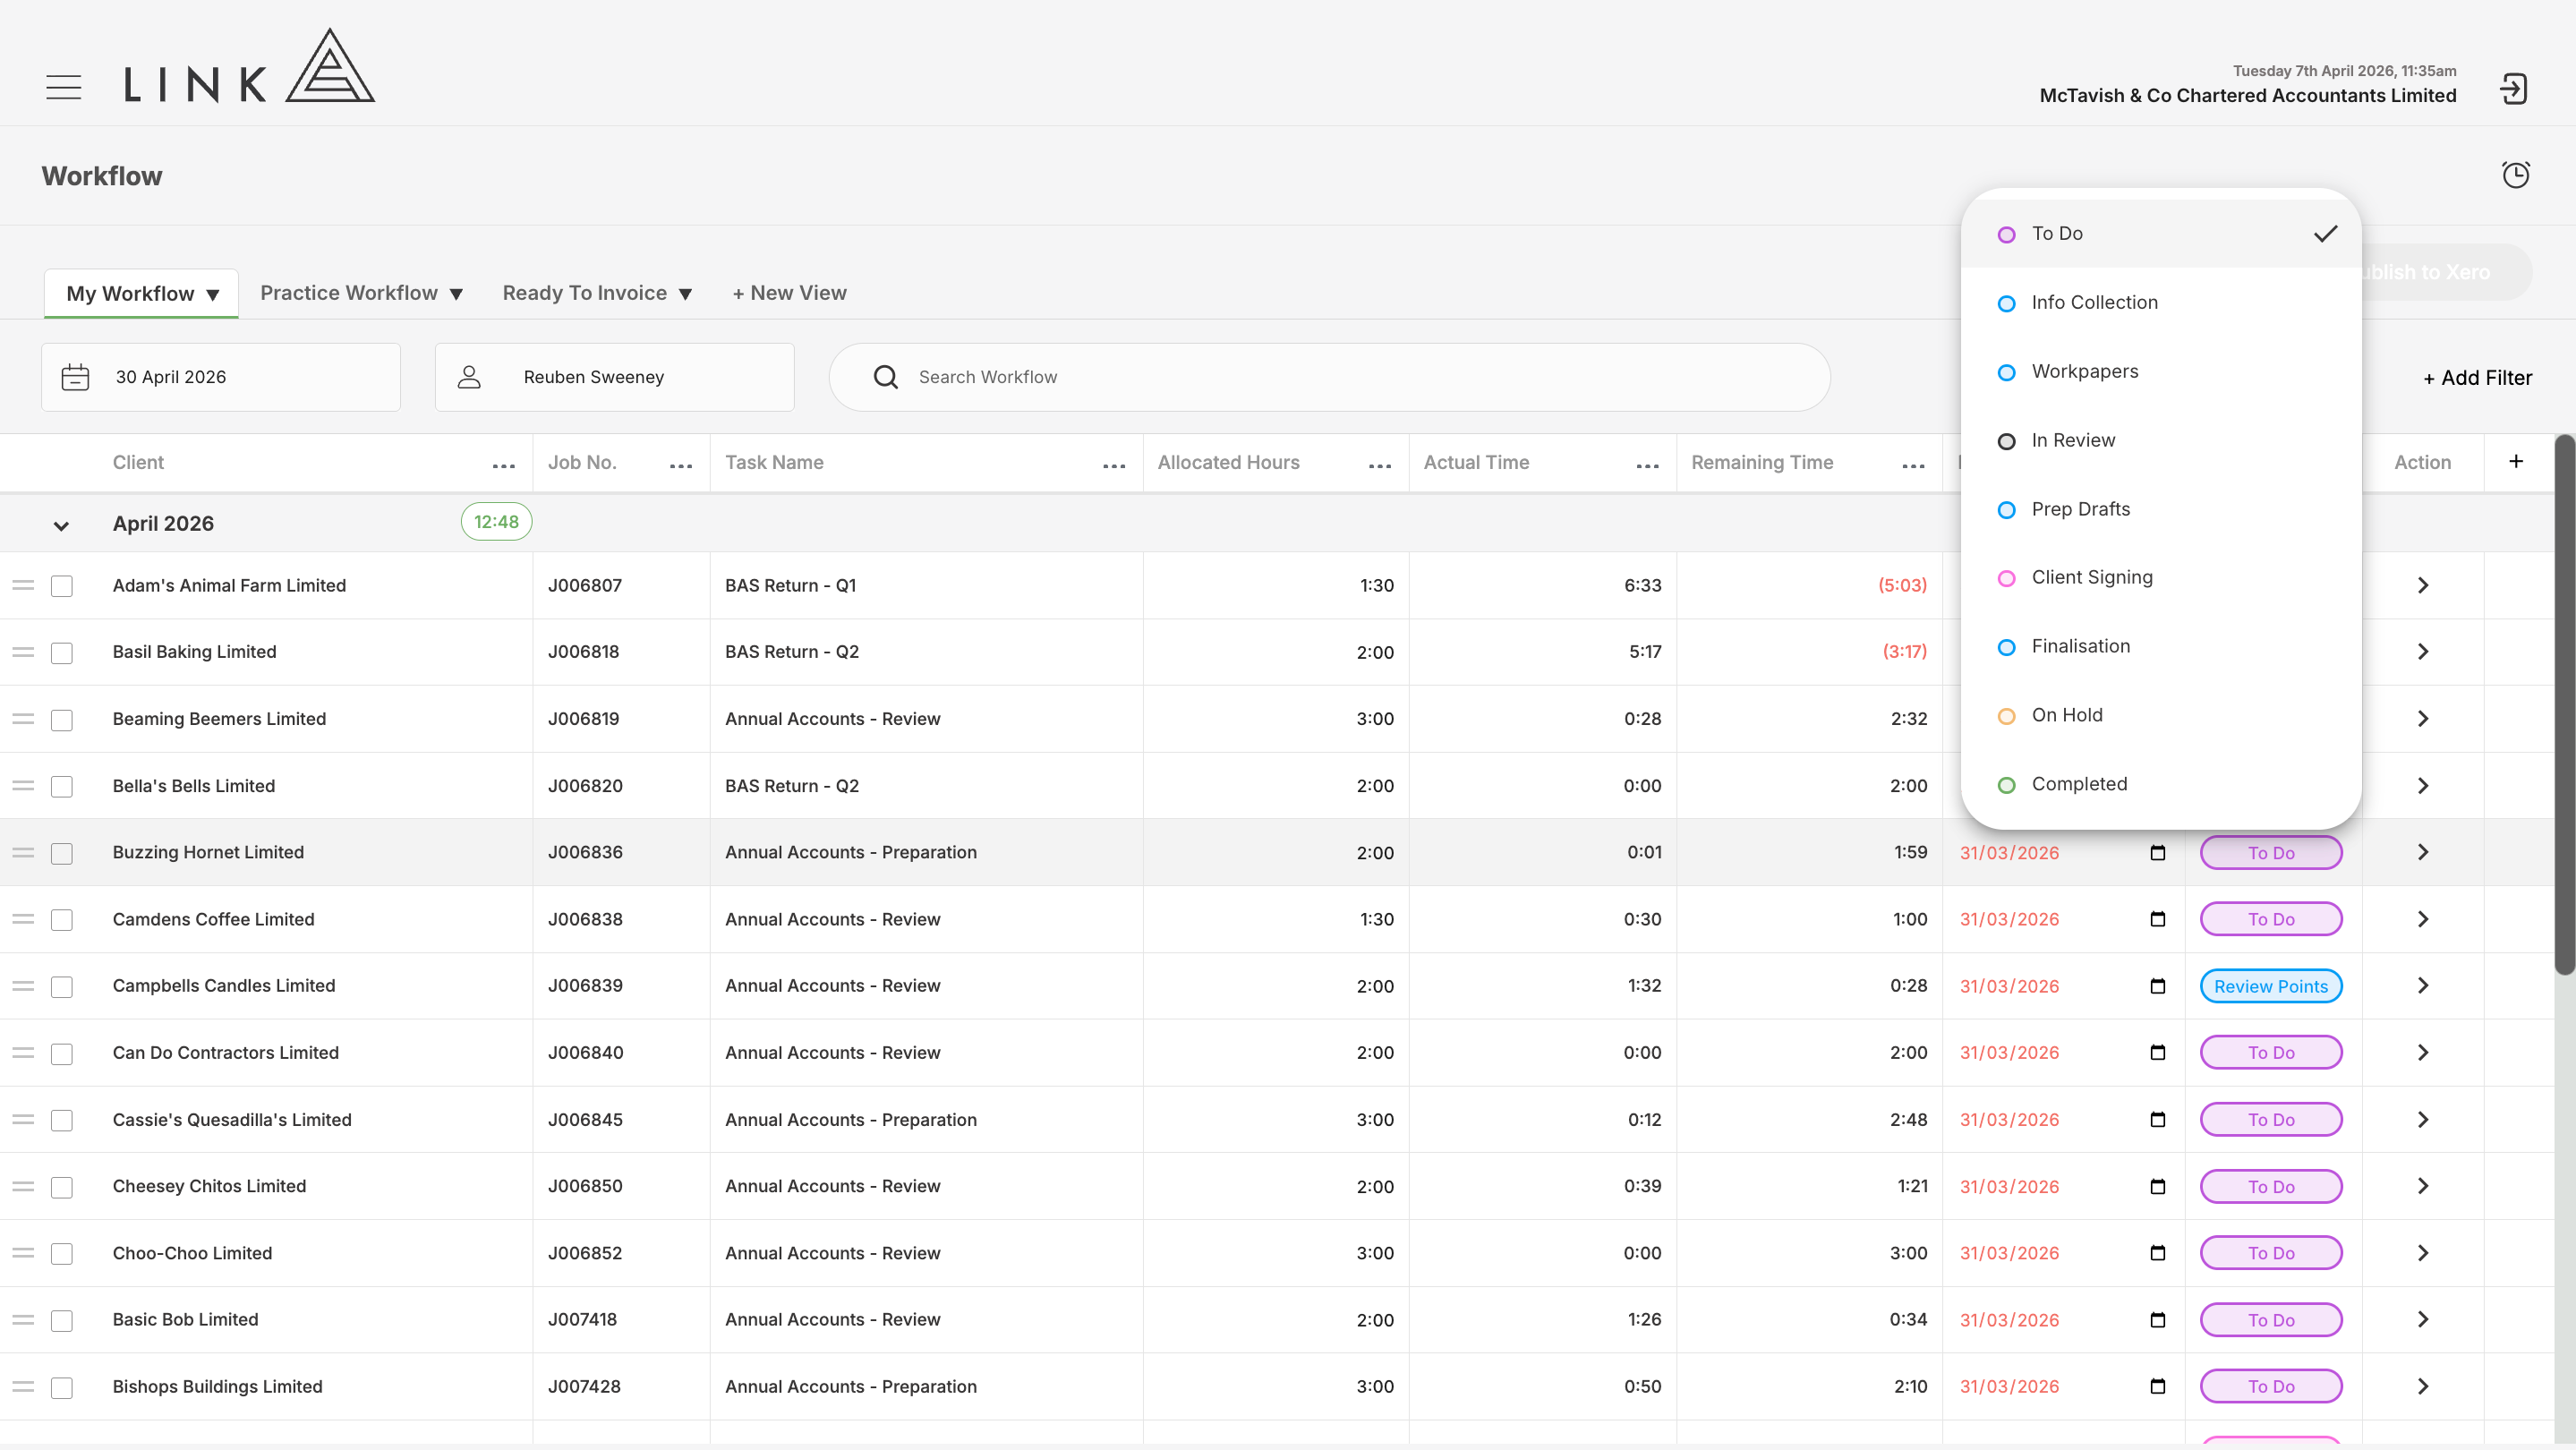Open Allocated Hours column options menu
The image size is (2576, 1450).
click(1380, 466)
